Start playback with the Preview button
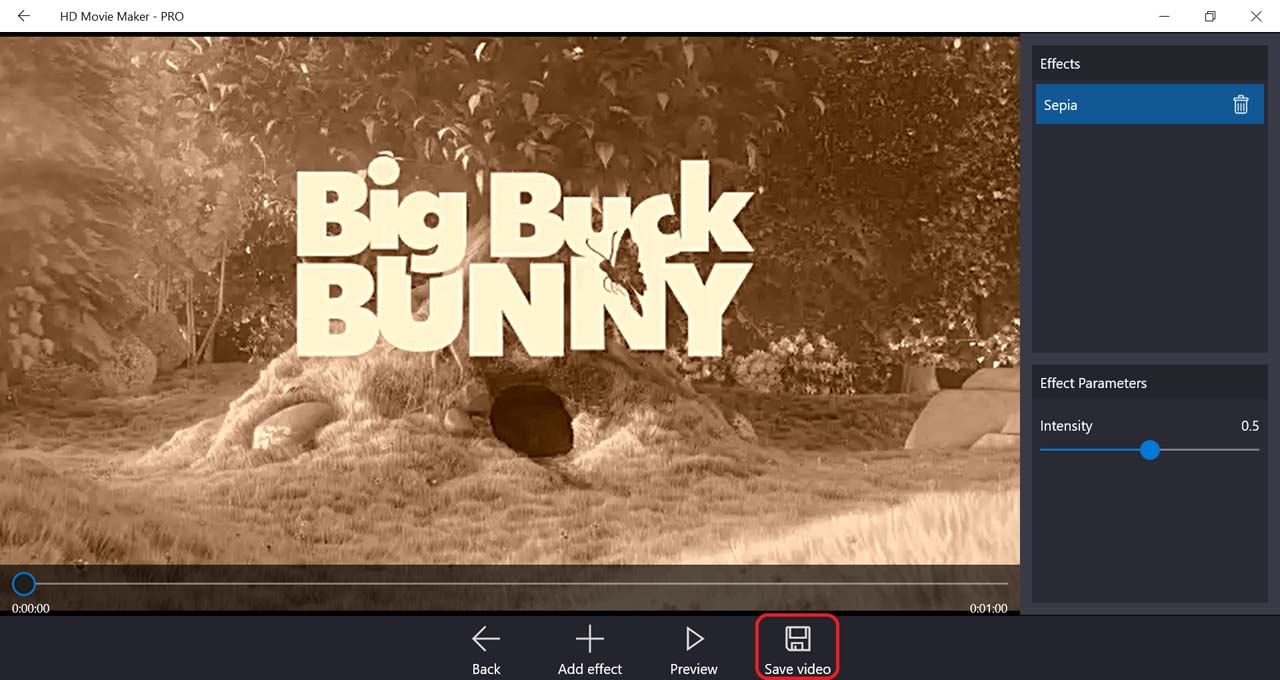The height and width of the screenshot is (680, 1280). pos(694,648)
